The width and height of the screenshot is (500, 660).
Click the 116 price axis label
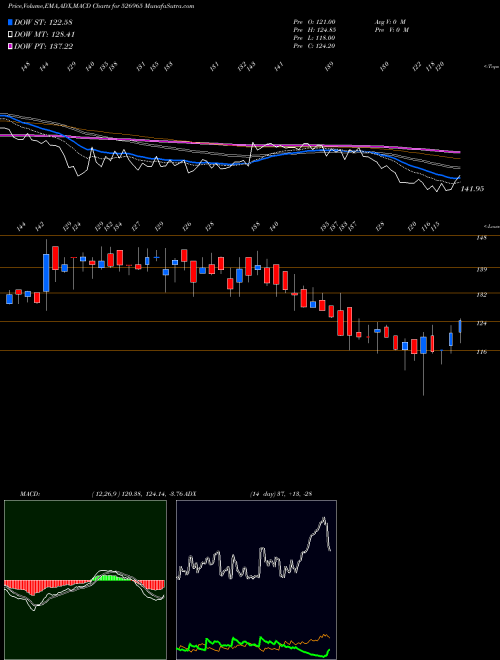tap(482, 352)
